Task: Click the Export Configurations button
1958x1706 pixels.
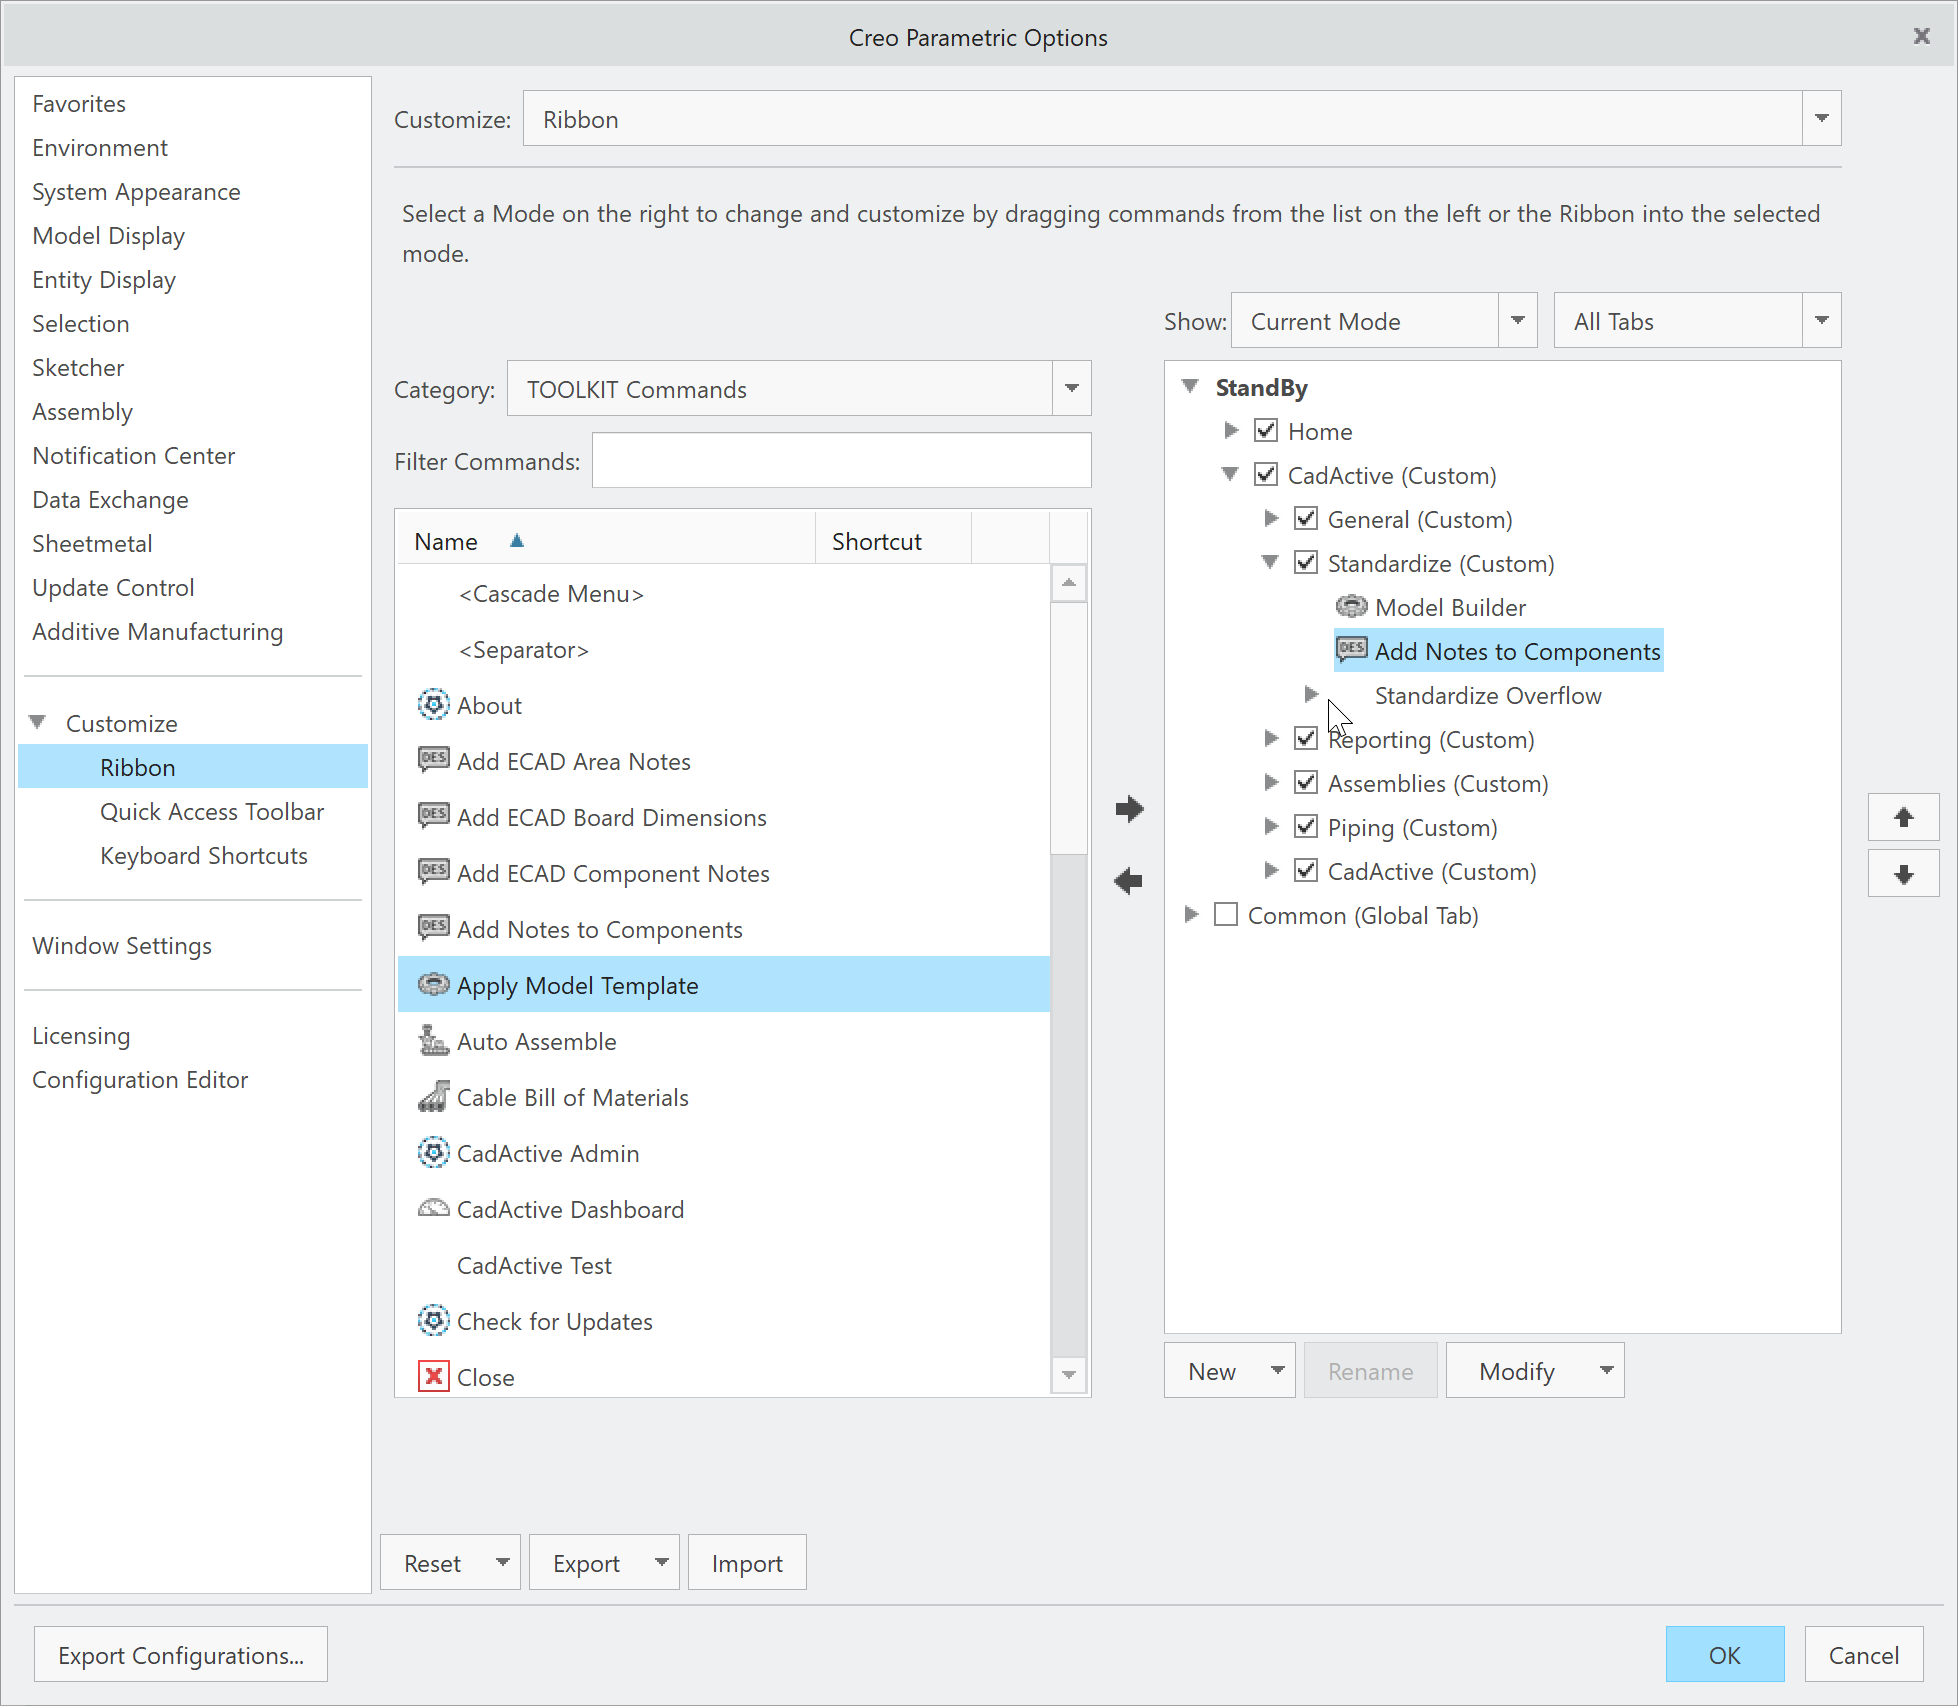Action: 181,1655
